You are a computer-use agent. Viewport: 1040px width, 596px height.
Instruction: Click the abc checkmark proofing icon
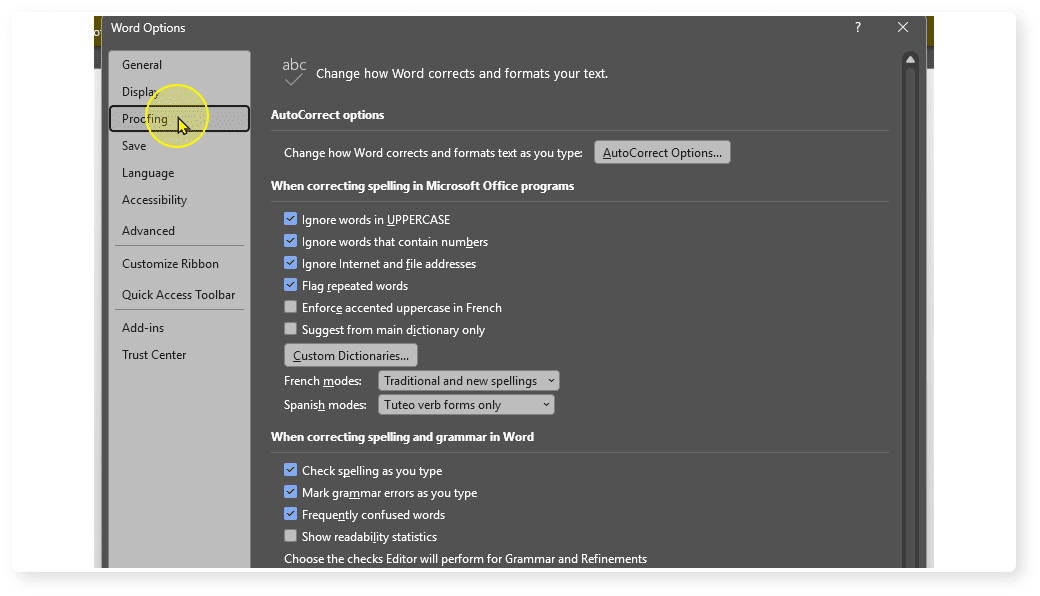(294, 72)
